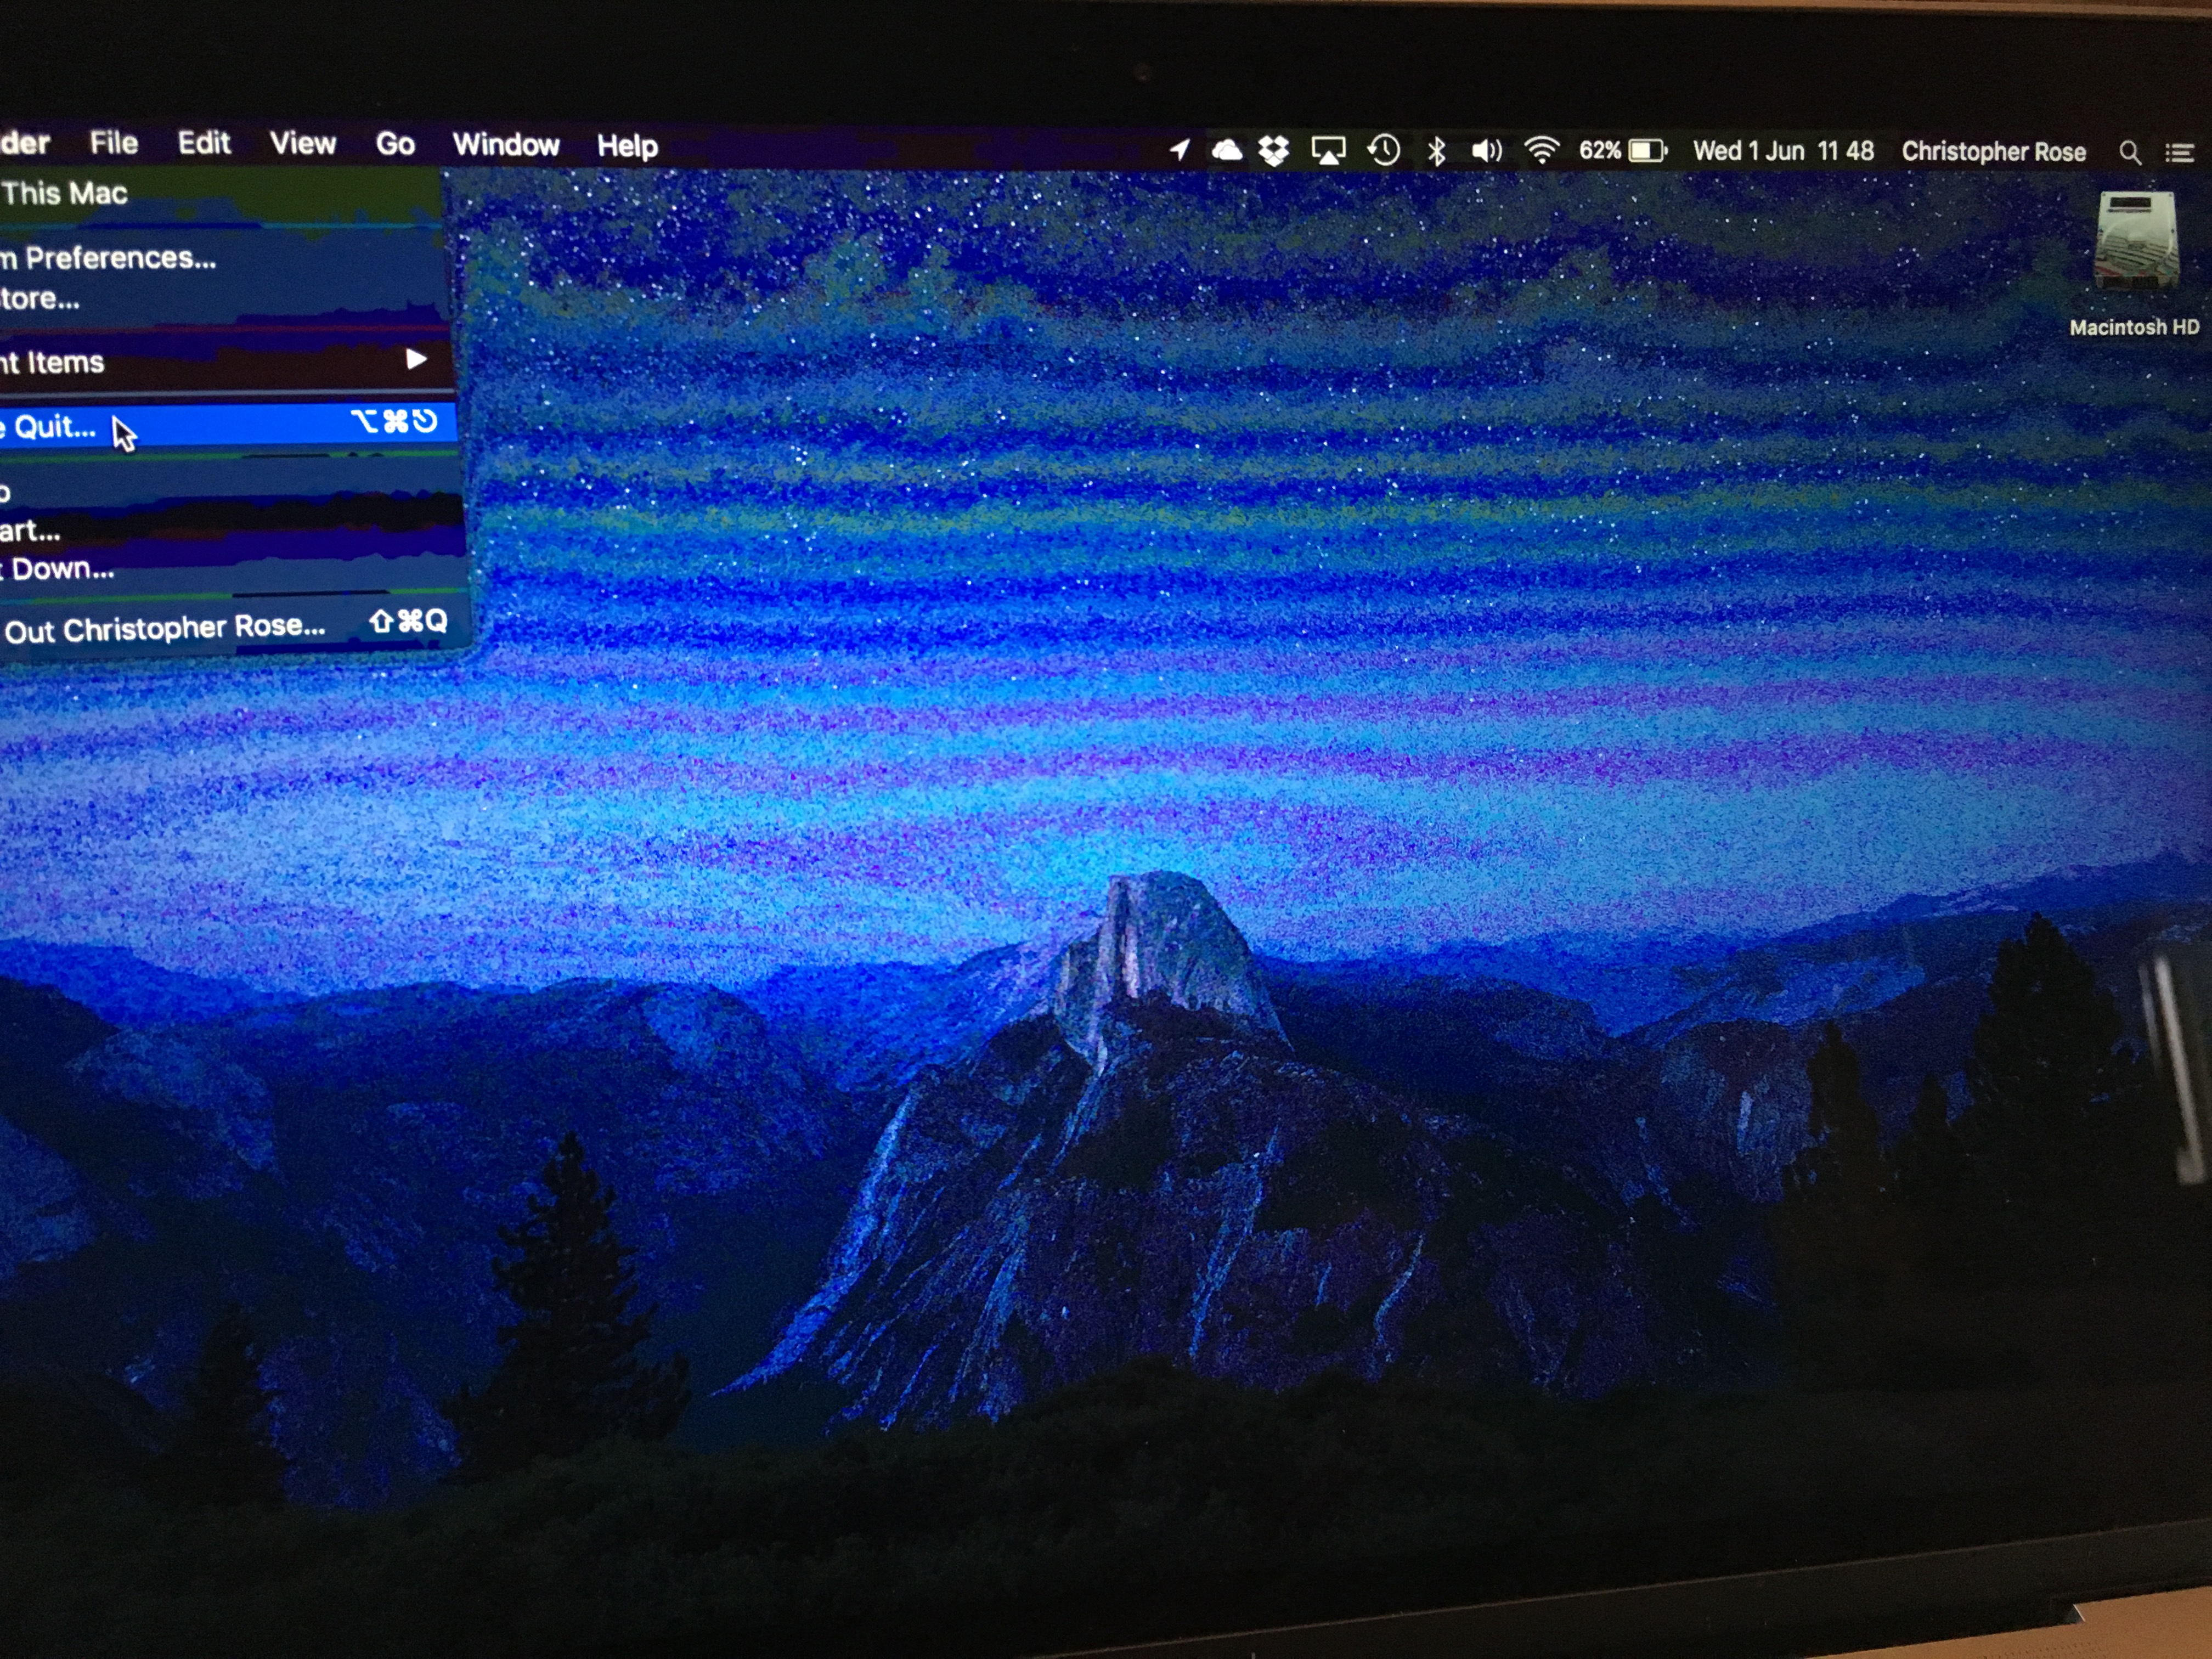Screen dimensions: 2212x1659
Task: Open the volume control icon
Action: point(1487,151)
